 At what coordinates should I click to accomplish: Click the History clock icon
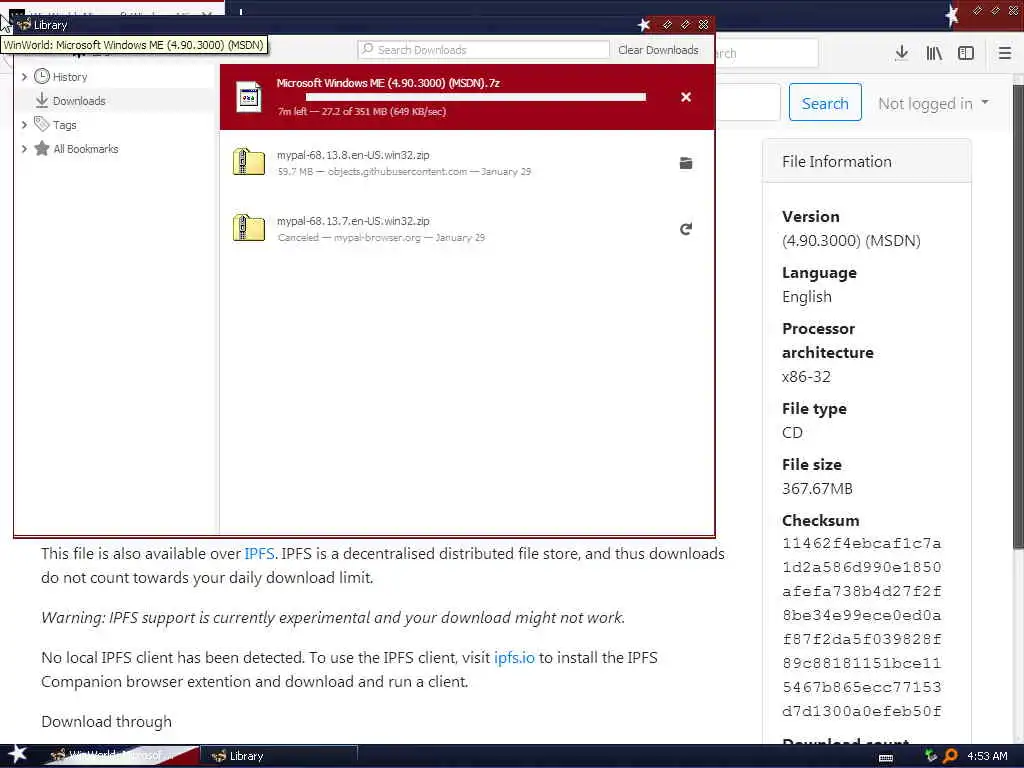tap(42, 76)
